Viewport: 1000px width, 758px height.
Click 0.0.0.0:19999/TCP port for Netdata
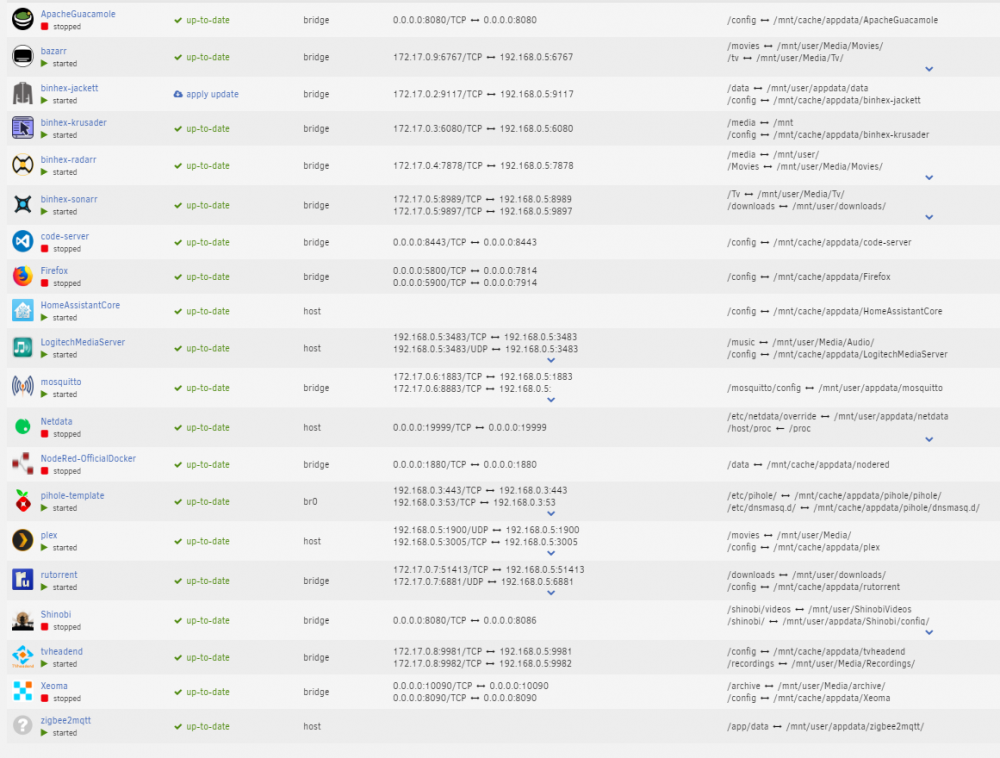[432, 428]
